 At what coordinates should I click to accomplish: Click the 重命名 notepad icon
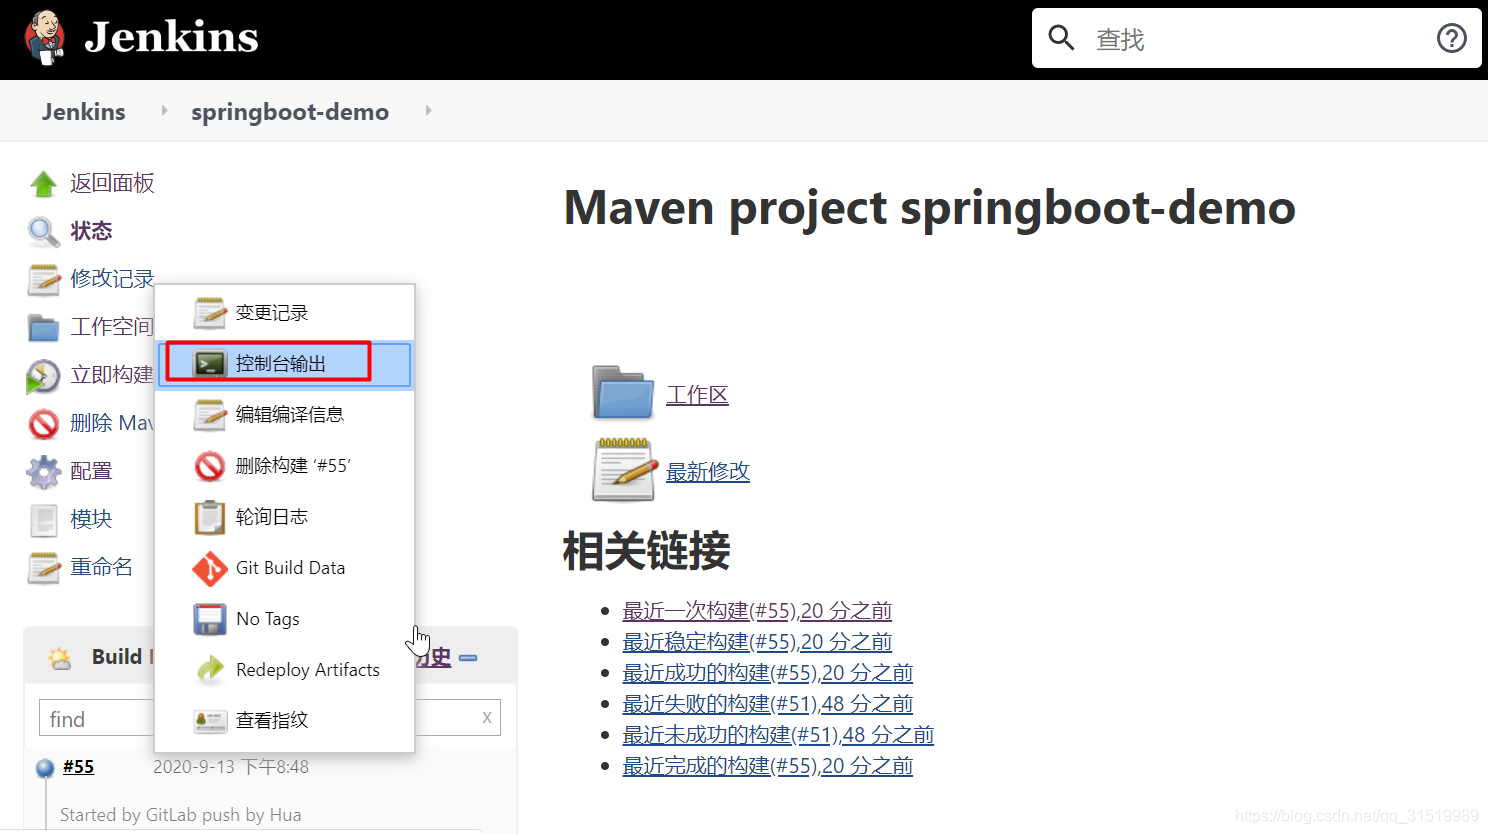tap(43, 567)
